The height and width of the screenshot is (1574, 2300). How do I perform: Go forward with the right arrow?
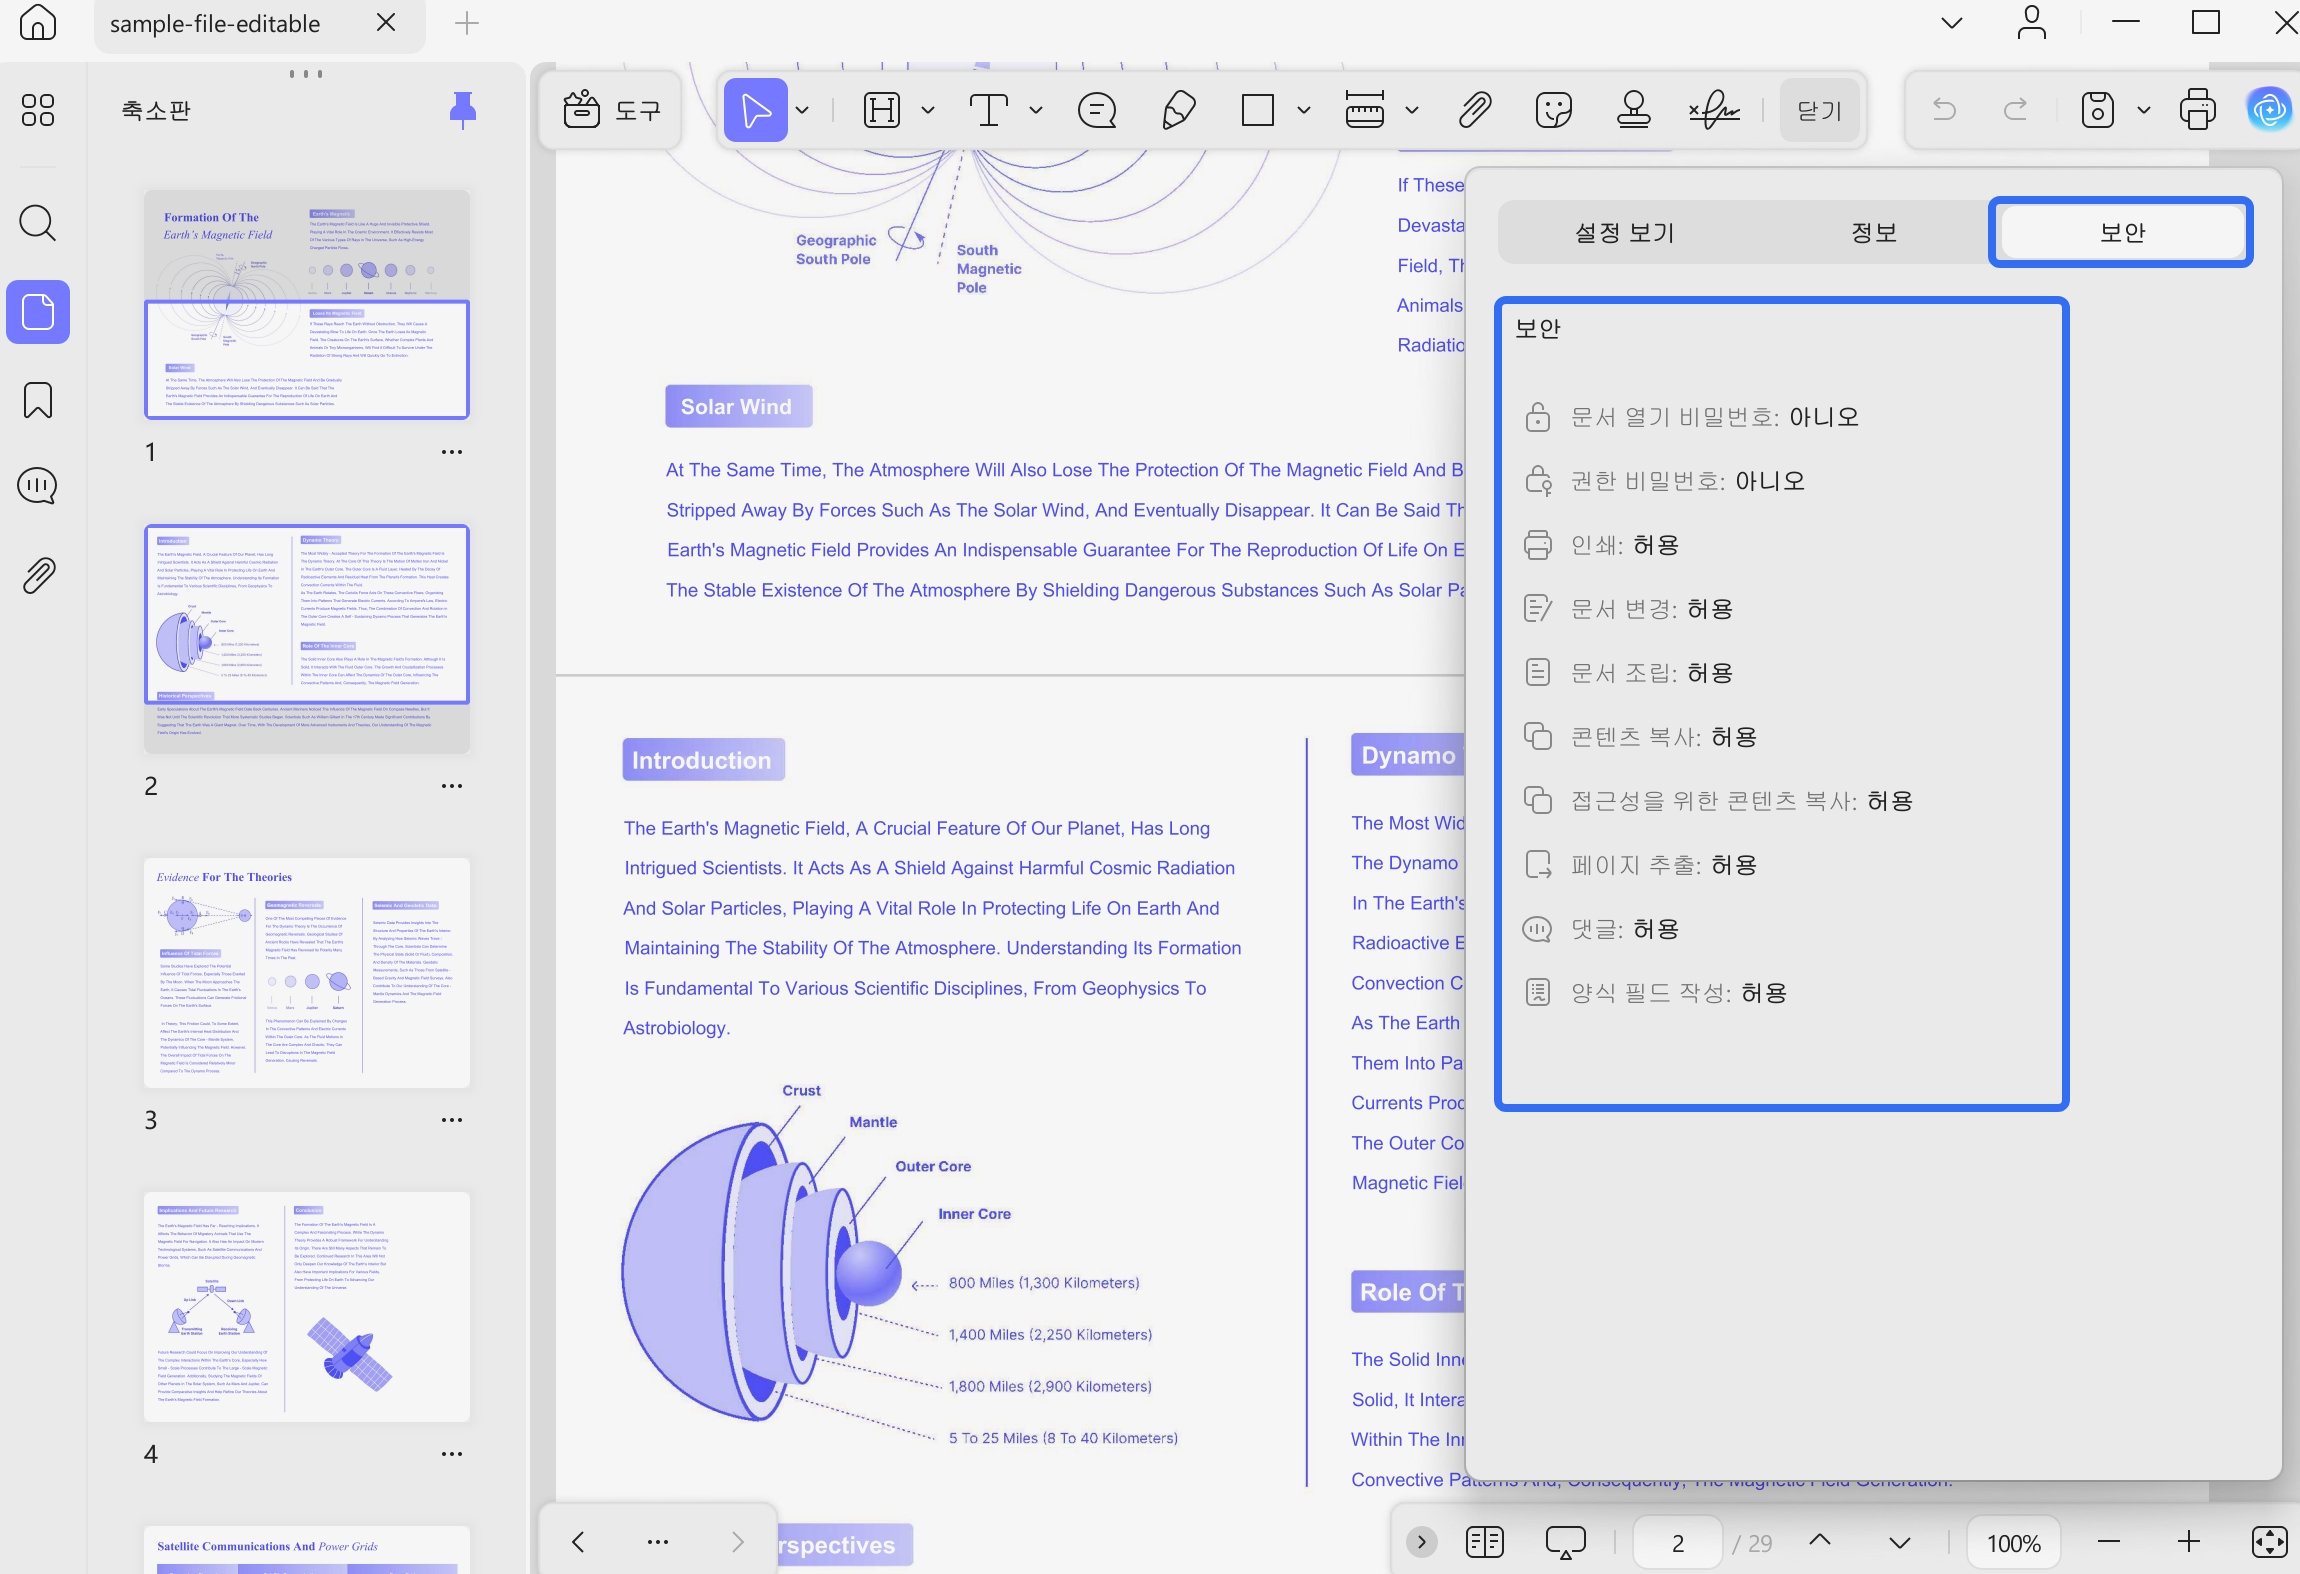[738, 1542]
